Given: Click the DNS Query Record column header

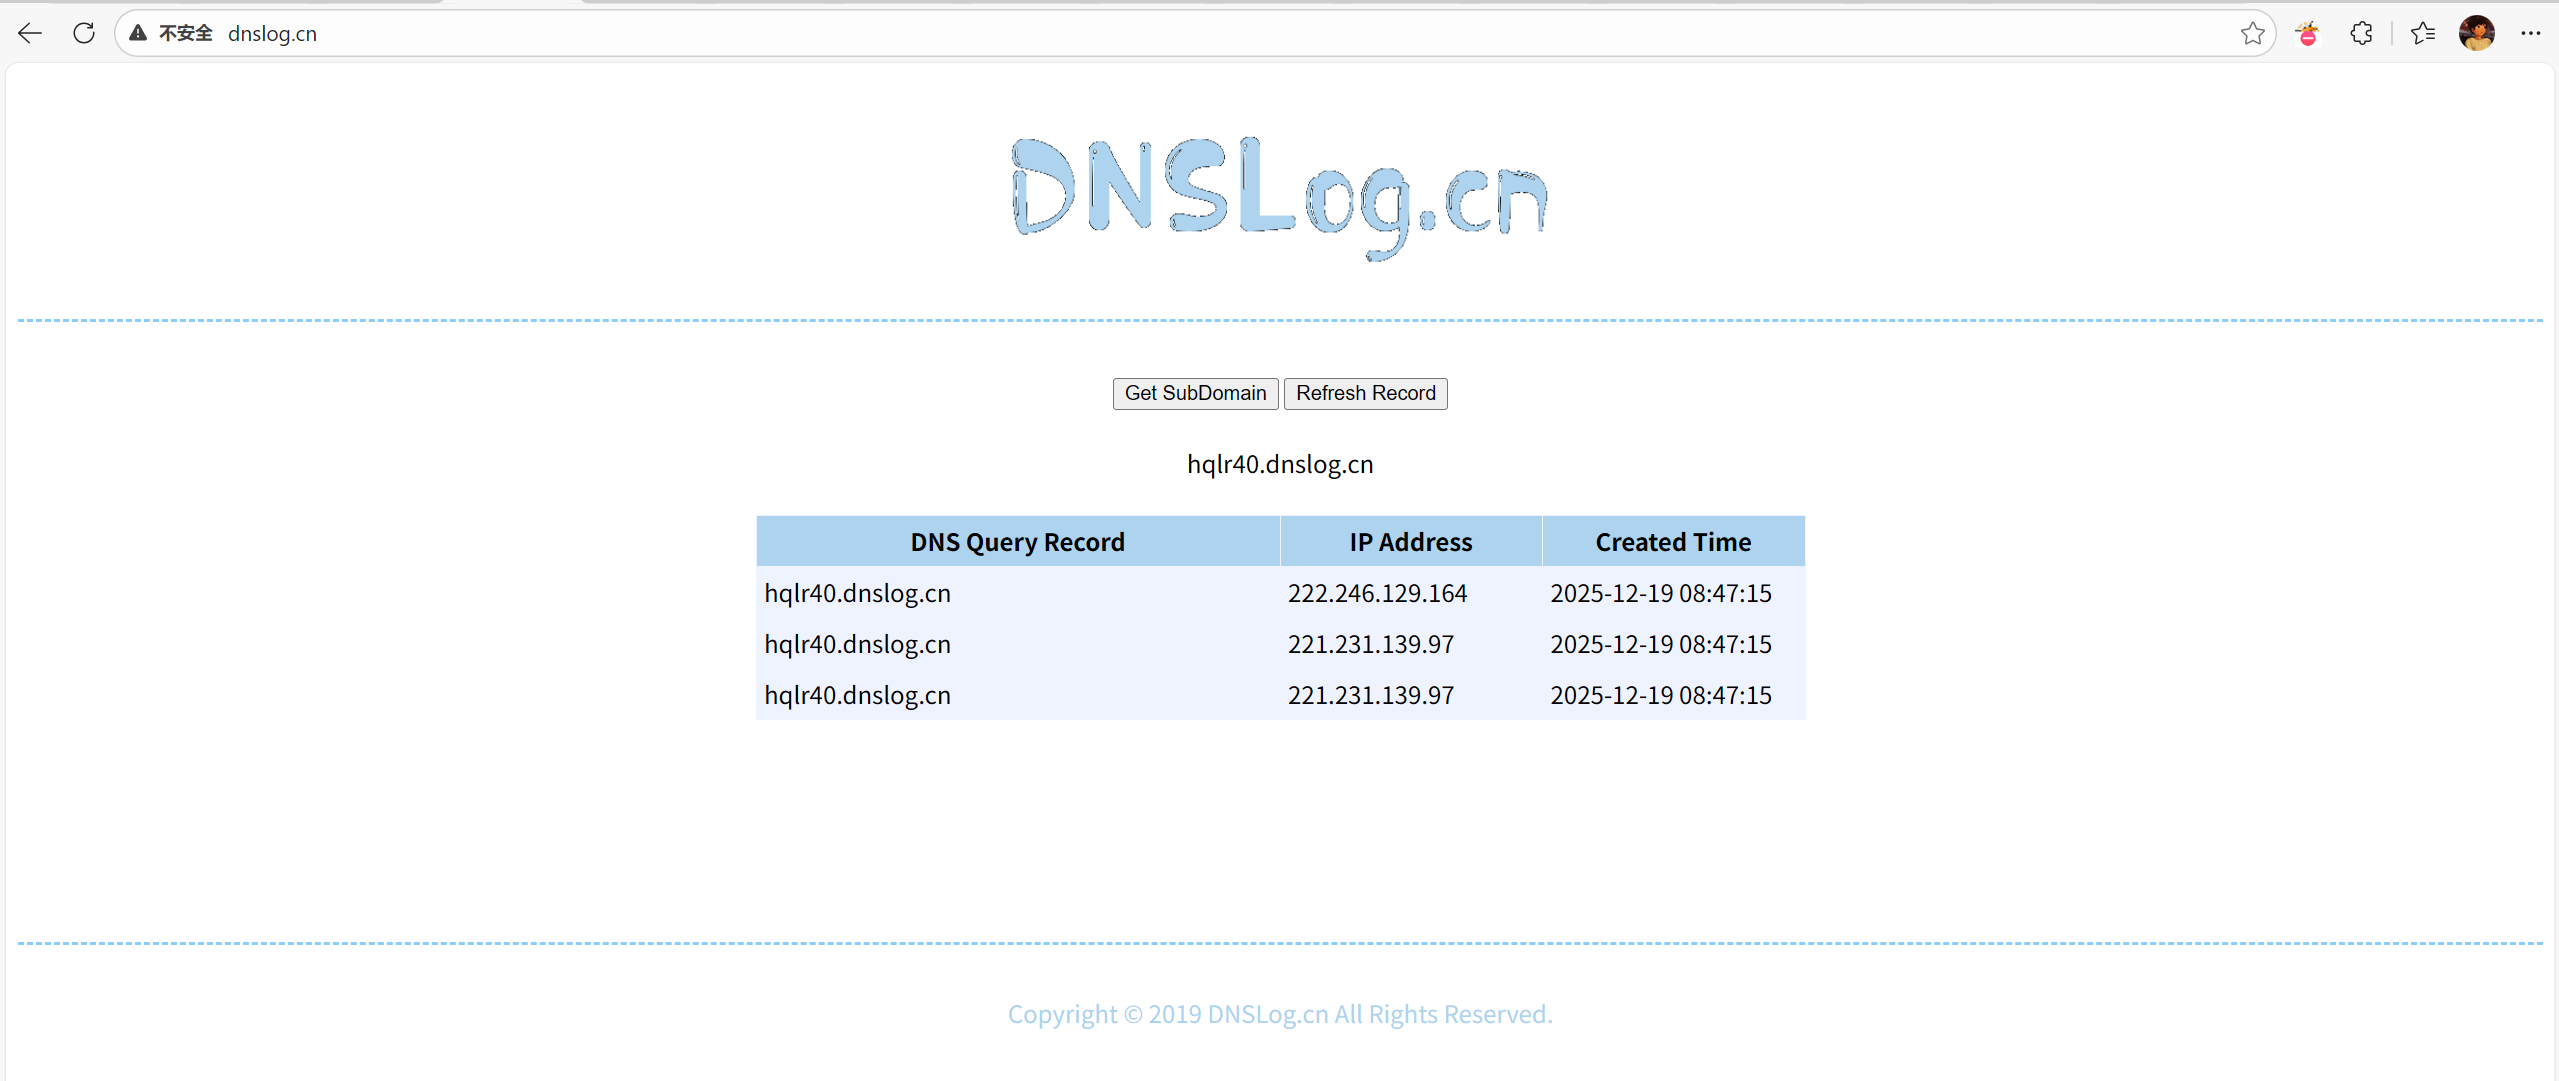Looking at the screenshot, I should 1017,542.
